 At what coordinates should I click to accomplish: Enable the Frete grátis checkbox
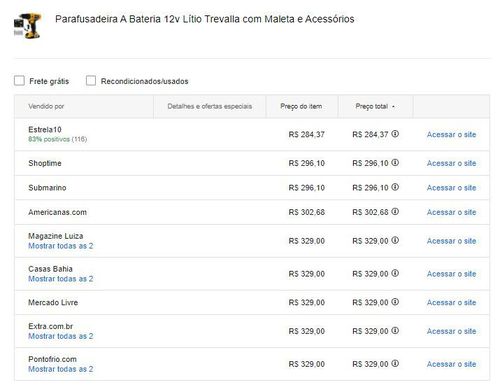coord(19,81)
